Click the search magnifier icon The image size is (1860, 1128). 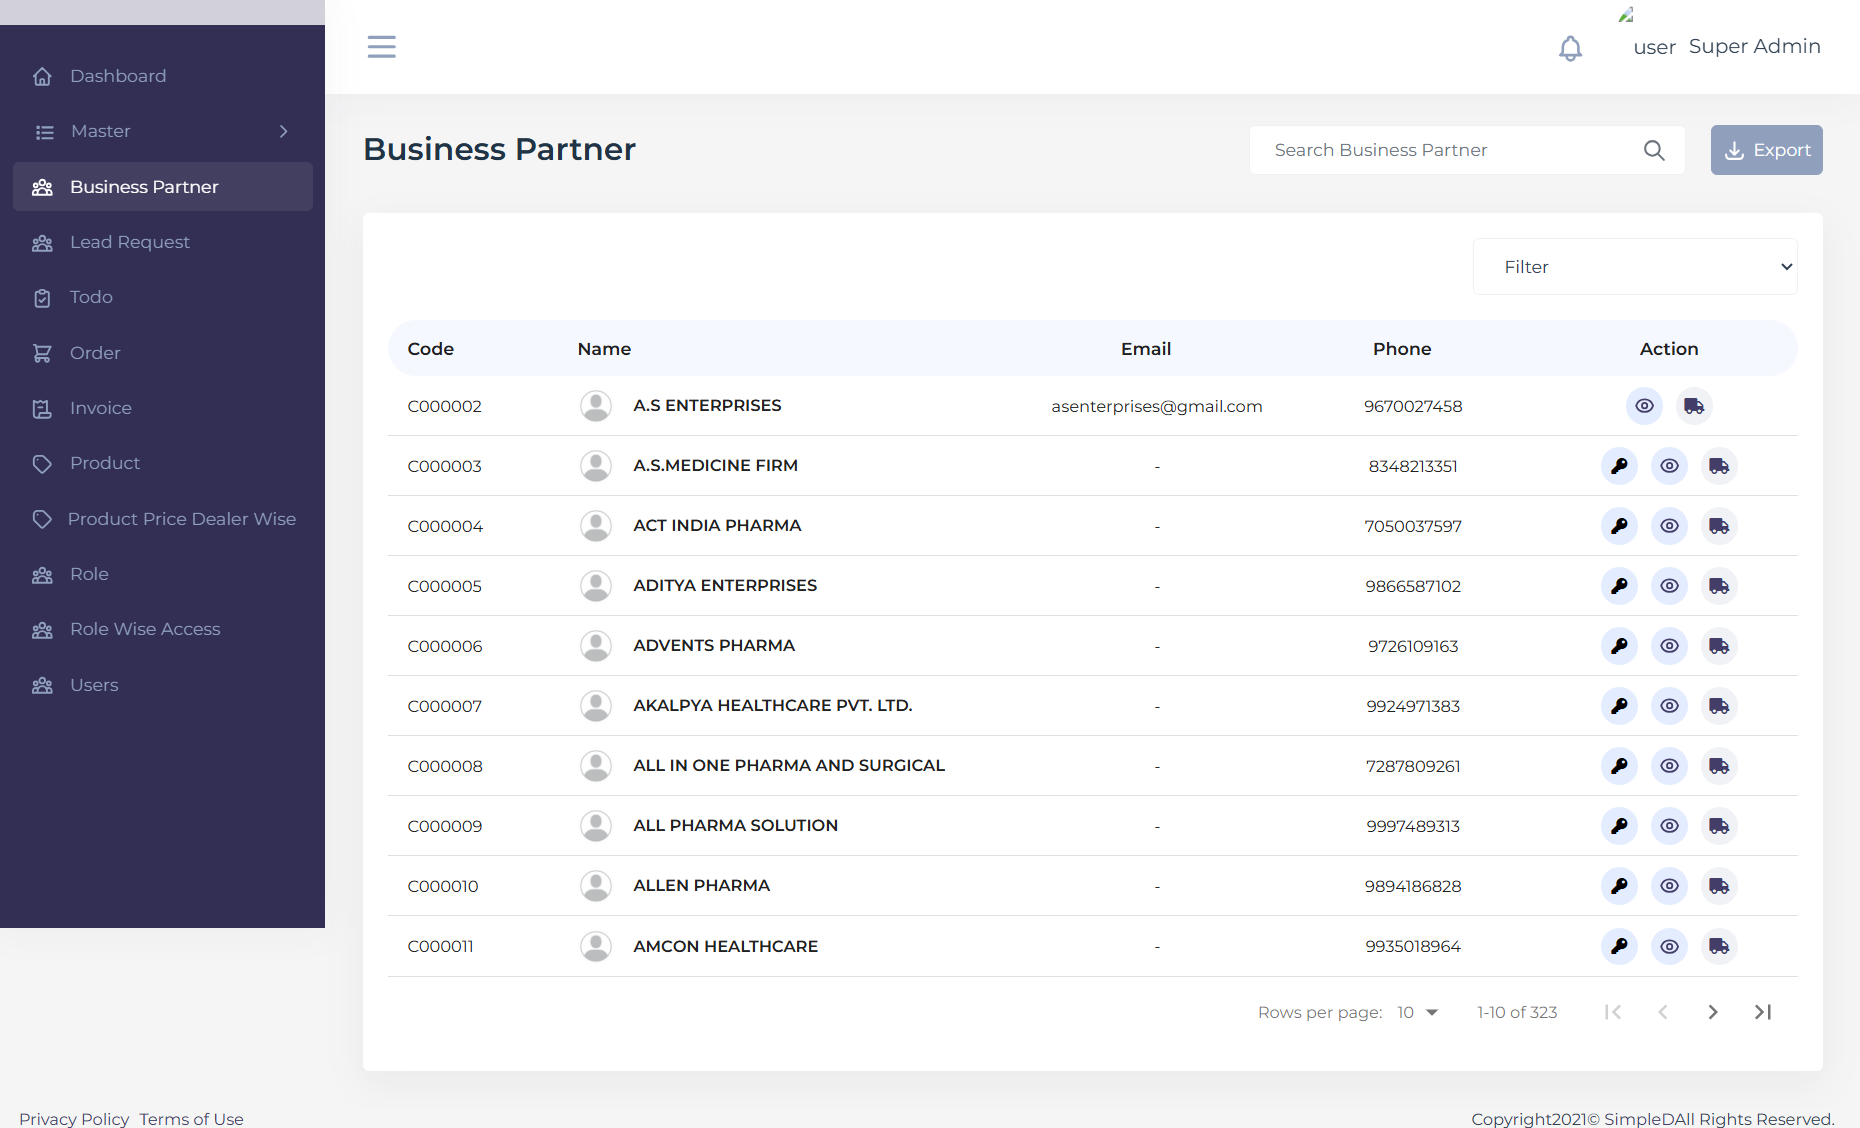point(1654,150)
